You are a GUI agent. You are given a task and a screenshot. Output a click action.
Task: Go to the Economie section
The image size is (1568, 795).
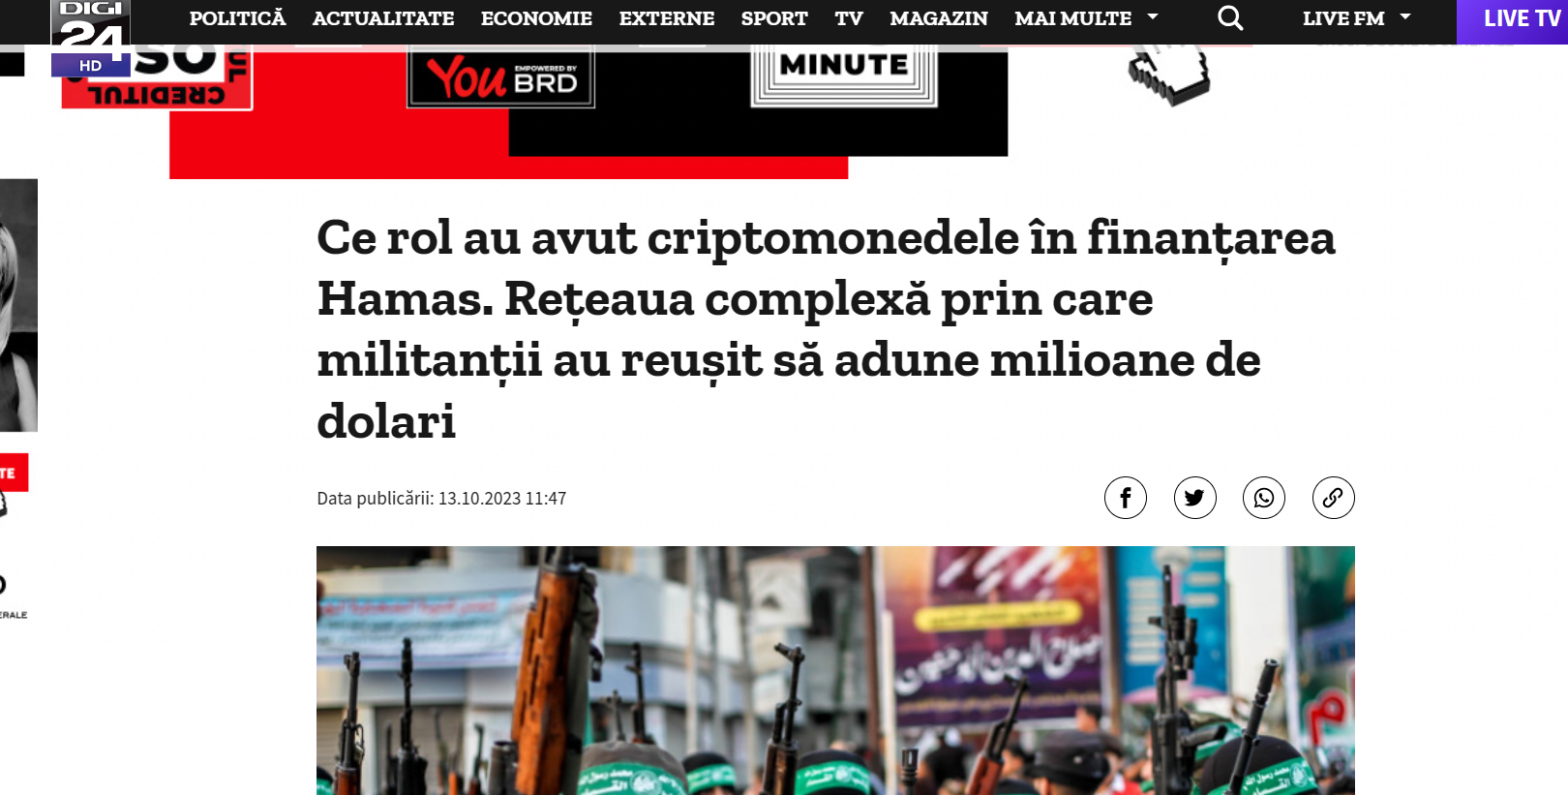click(536, 18)
